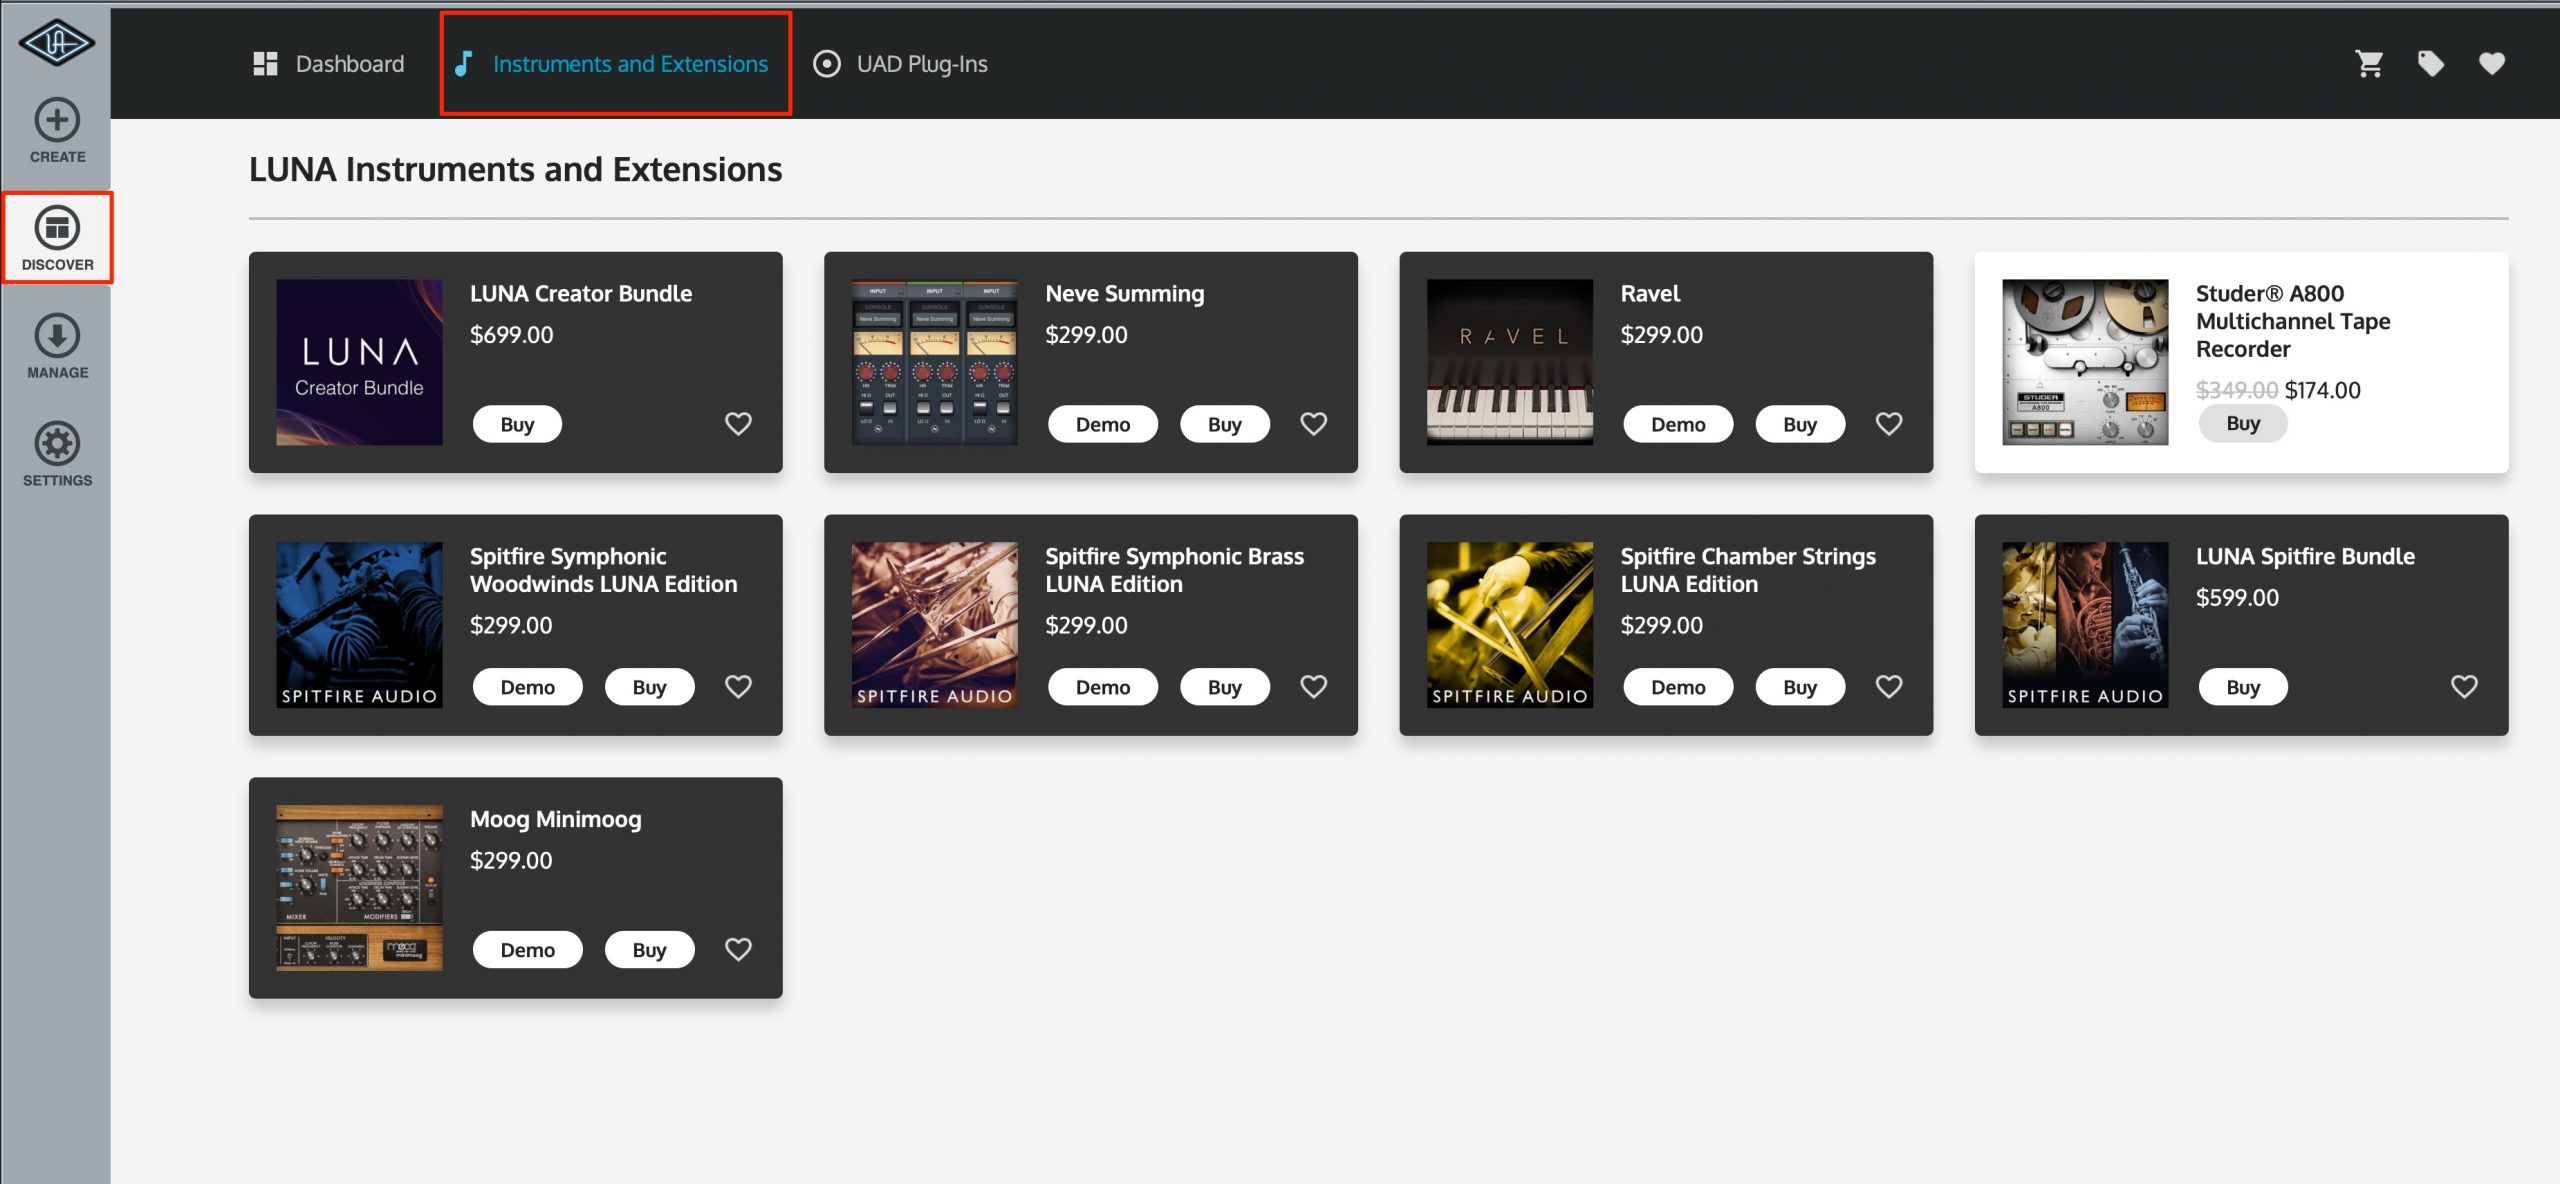This screenshot has width=2560, height=1184.
Task: Buy Spitfire Symphonic Woodwinds
Action: pyautogui.click(x=649, y=687)
